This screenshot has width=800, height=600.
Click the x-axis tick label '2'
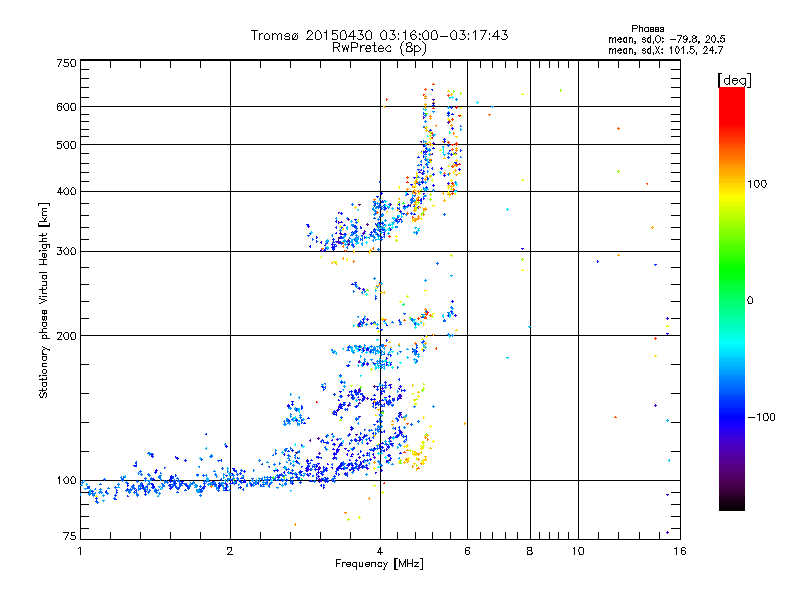pos(230,551)
